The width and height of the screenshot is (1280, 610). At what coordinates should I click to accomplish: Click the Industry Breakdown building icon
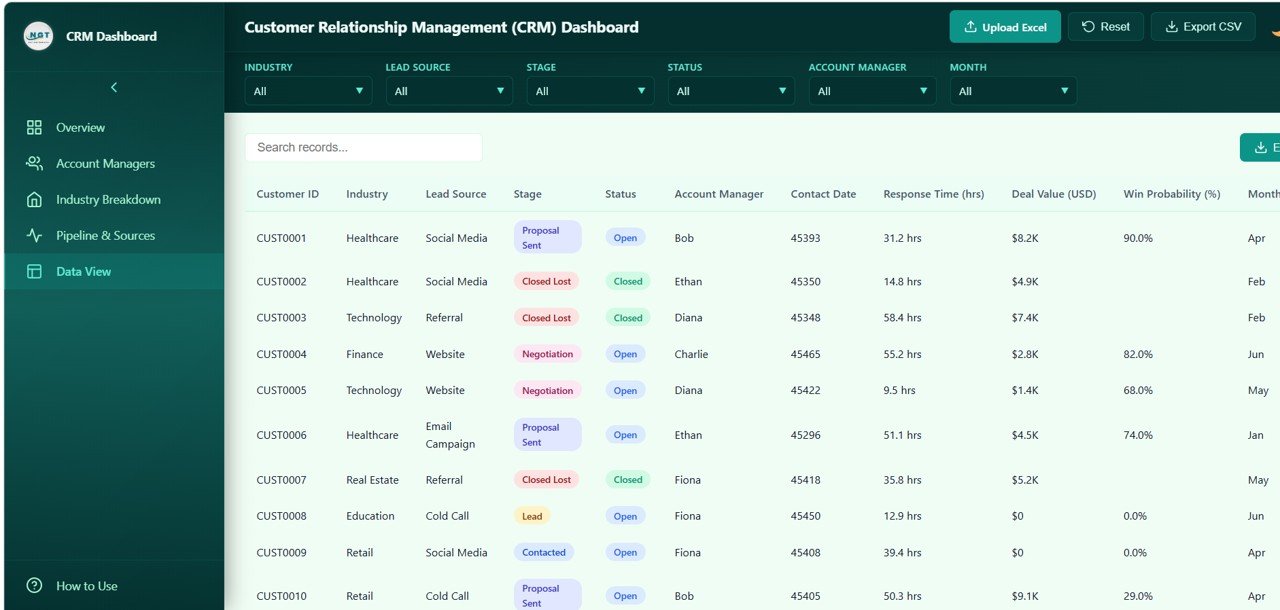point(35,199)
